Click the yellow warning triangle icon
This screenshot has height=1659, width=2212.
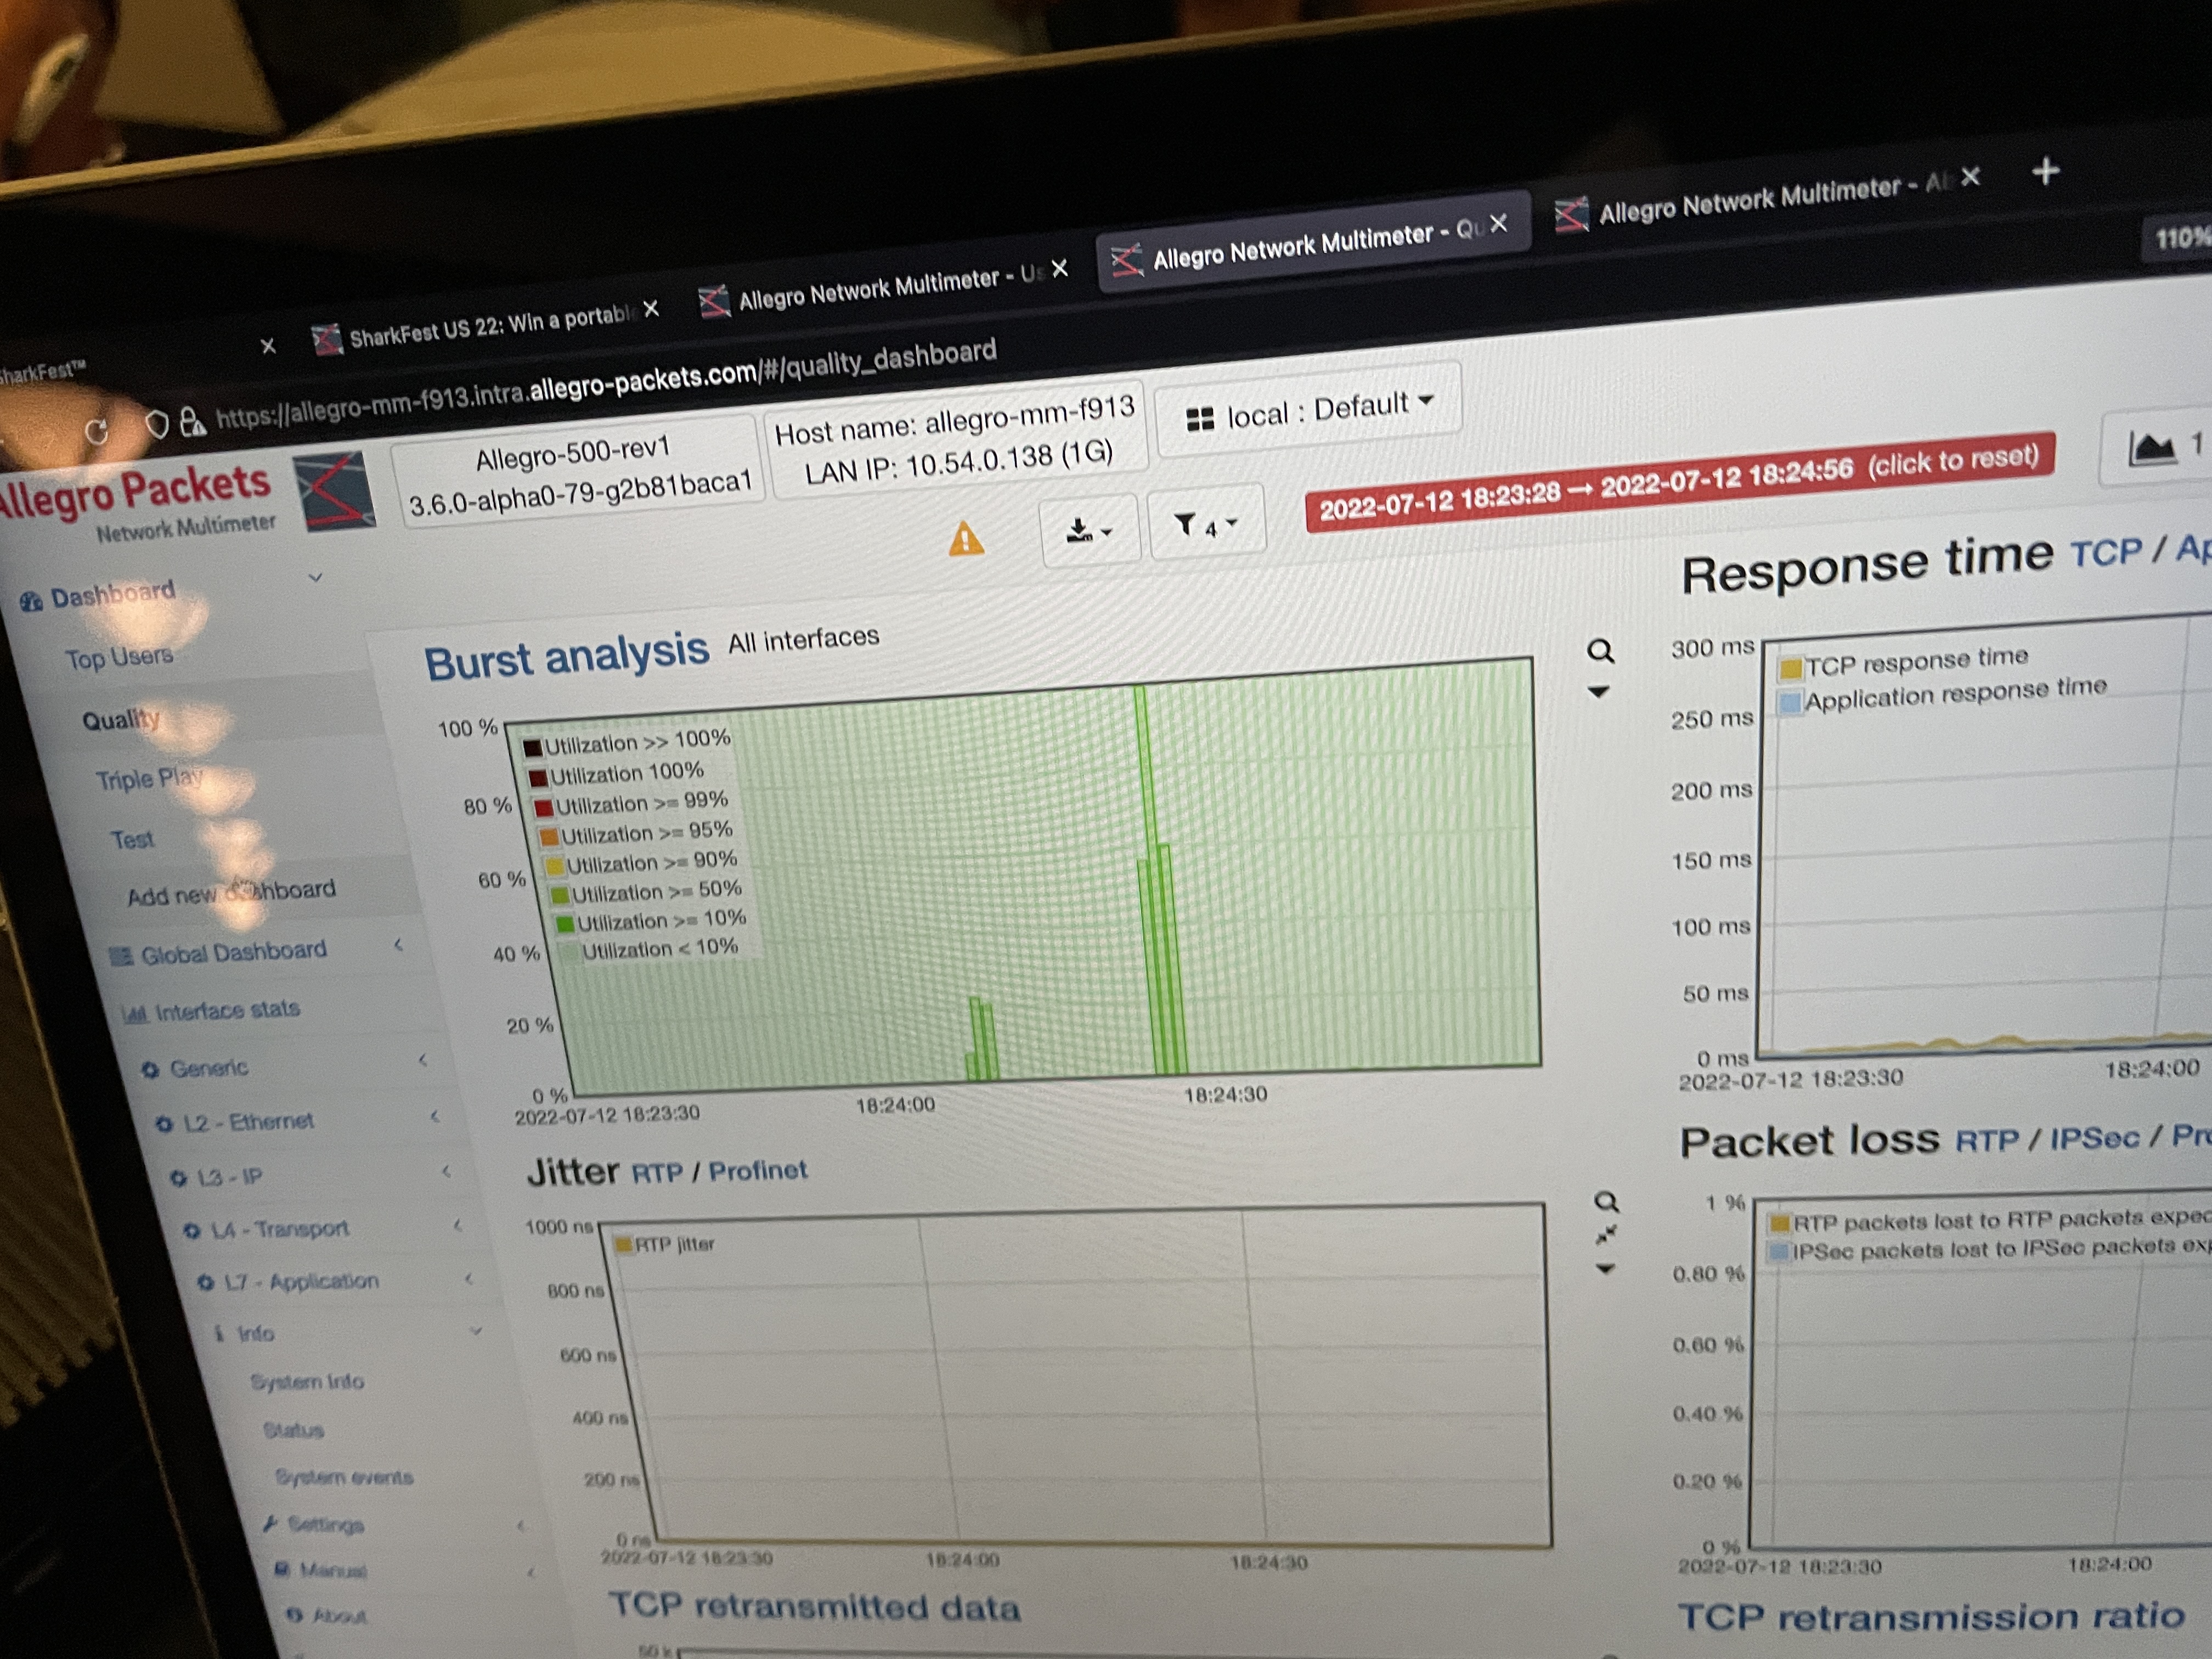click(965, 539)
